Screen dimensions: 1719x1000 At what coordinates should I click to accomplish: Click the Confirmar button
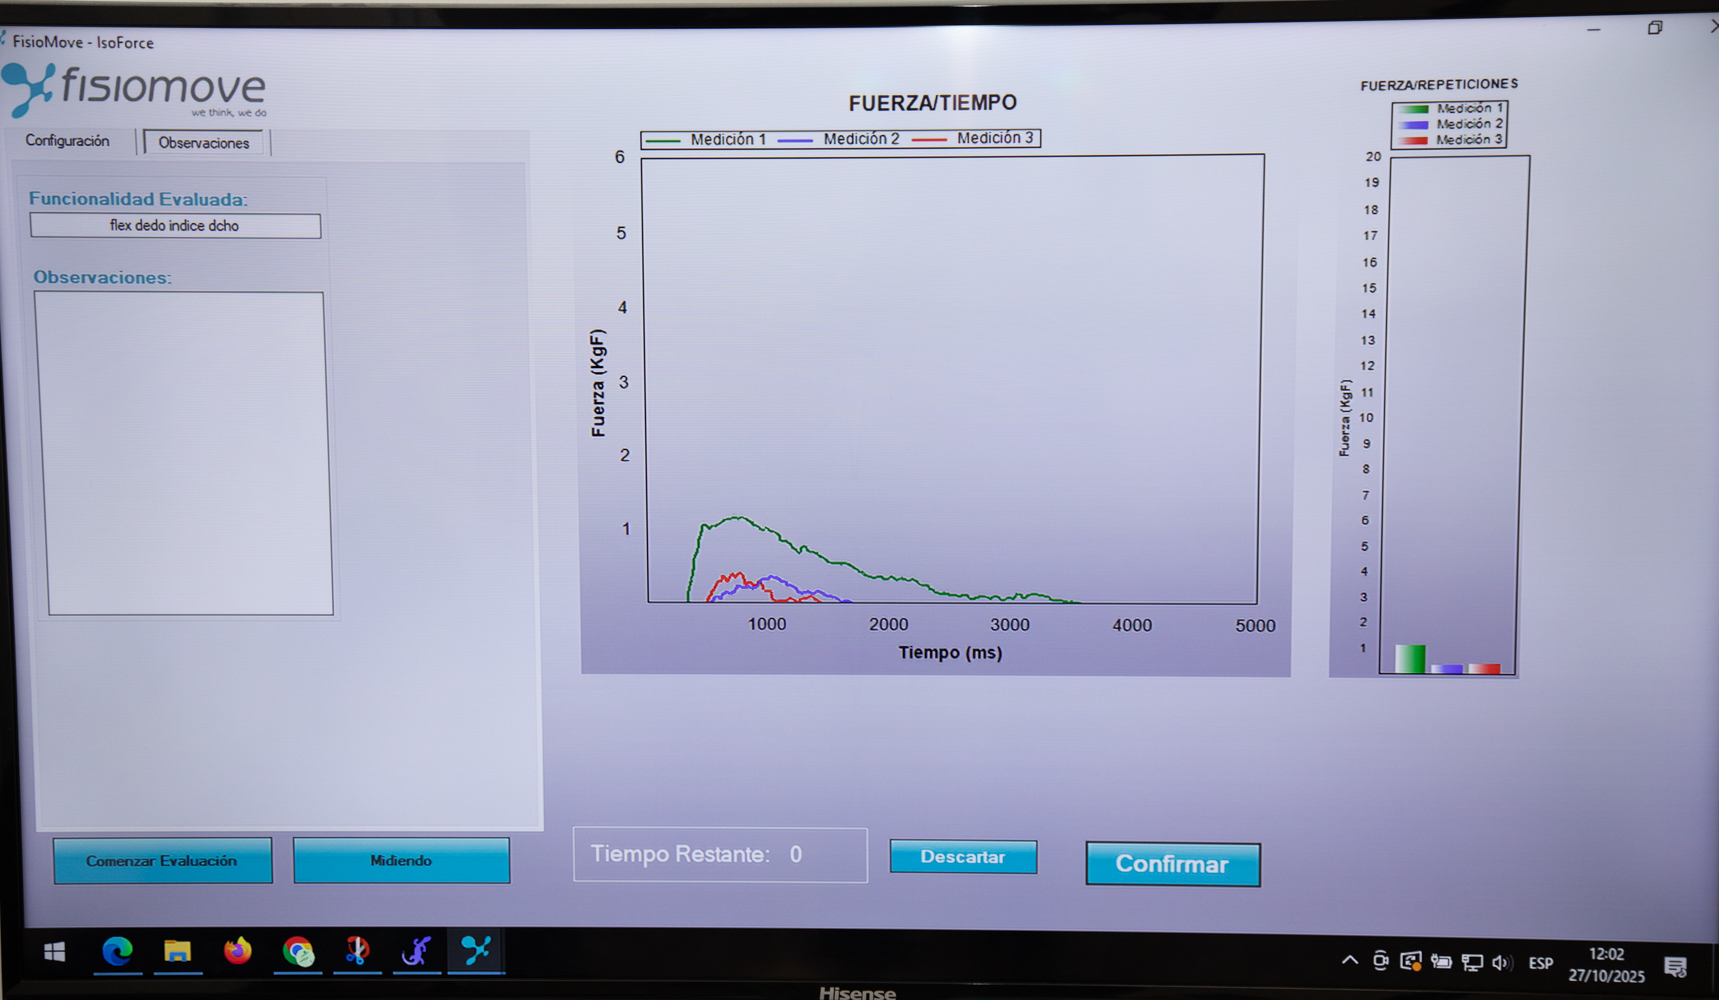click(1172, 864)
